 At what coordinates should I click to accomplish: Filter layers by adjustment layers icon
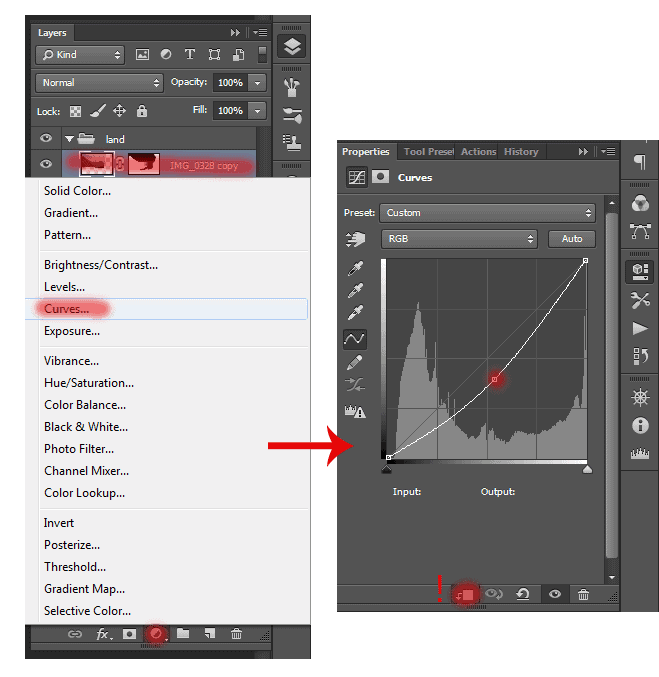(x=166, y=54)
